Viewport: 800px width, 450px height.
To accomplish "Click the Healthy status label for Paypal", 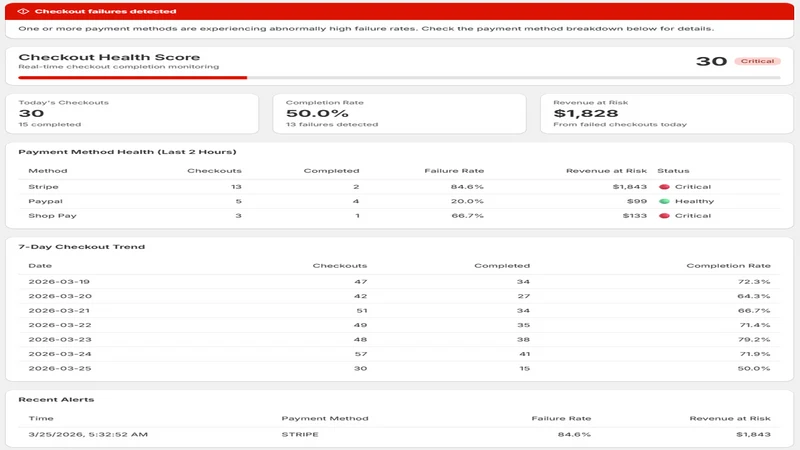I will click(x=694, y=201).
